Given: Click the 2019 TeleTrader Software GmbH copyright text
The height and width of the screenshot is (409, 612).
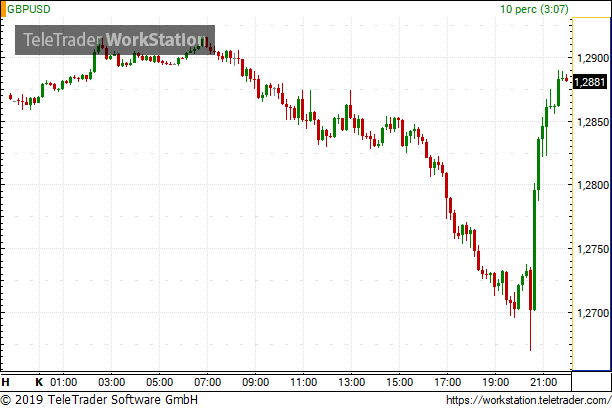Looking at the screenshot, I should (x=99, y=400).
